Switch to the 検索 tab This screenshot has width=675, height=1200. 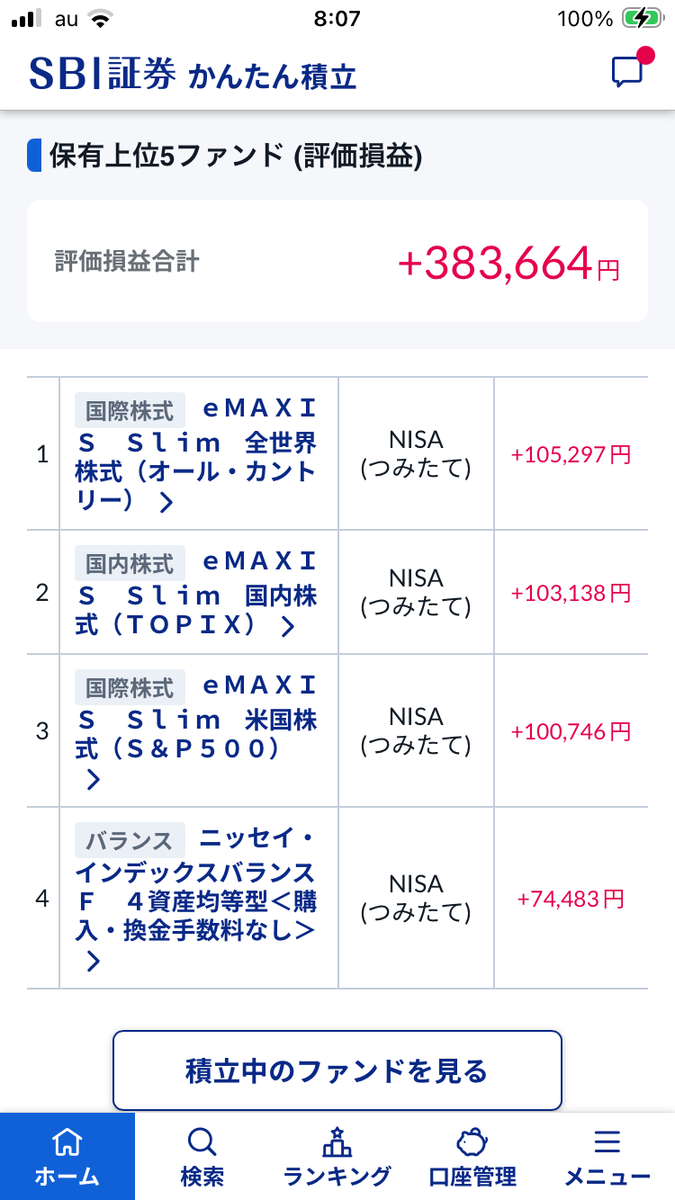tap(202, 1157)
